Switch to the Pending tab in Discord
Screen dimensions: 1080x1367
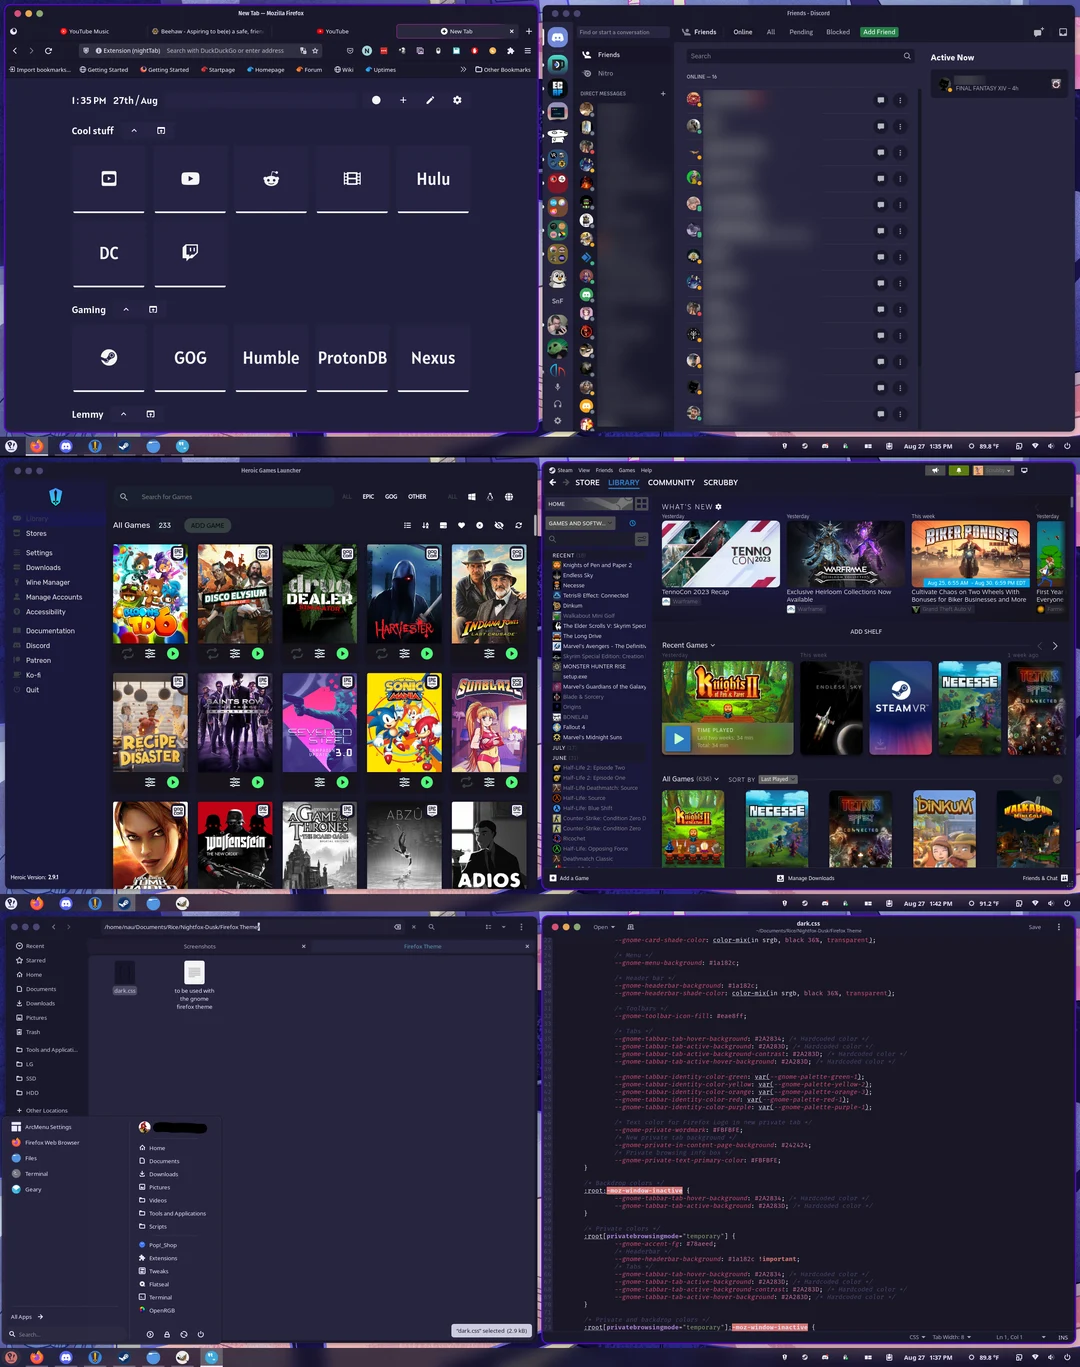point(801,31)
